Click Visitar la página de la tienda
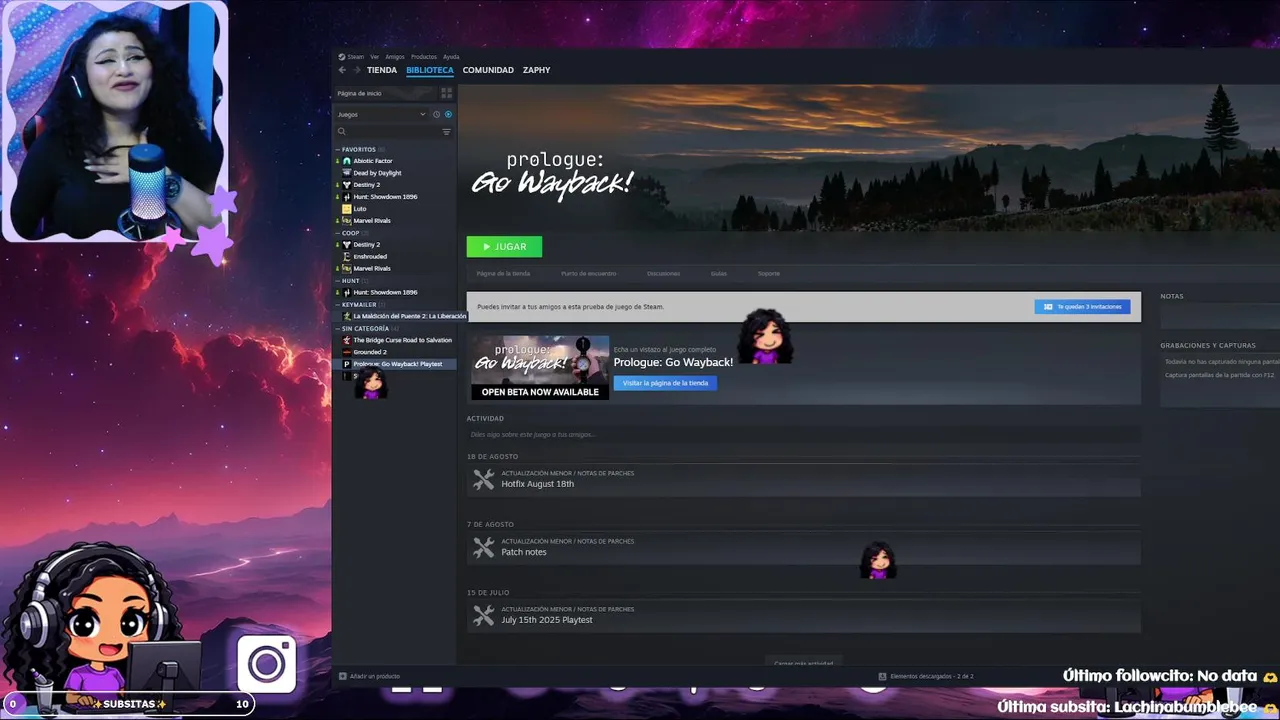The image size is (1280, 720). click(x=665, y=383)
